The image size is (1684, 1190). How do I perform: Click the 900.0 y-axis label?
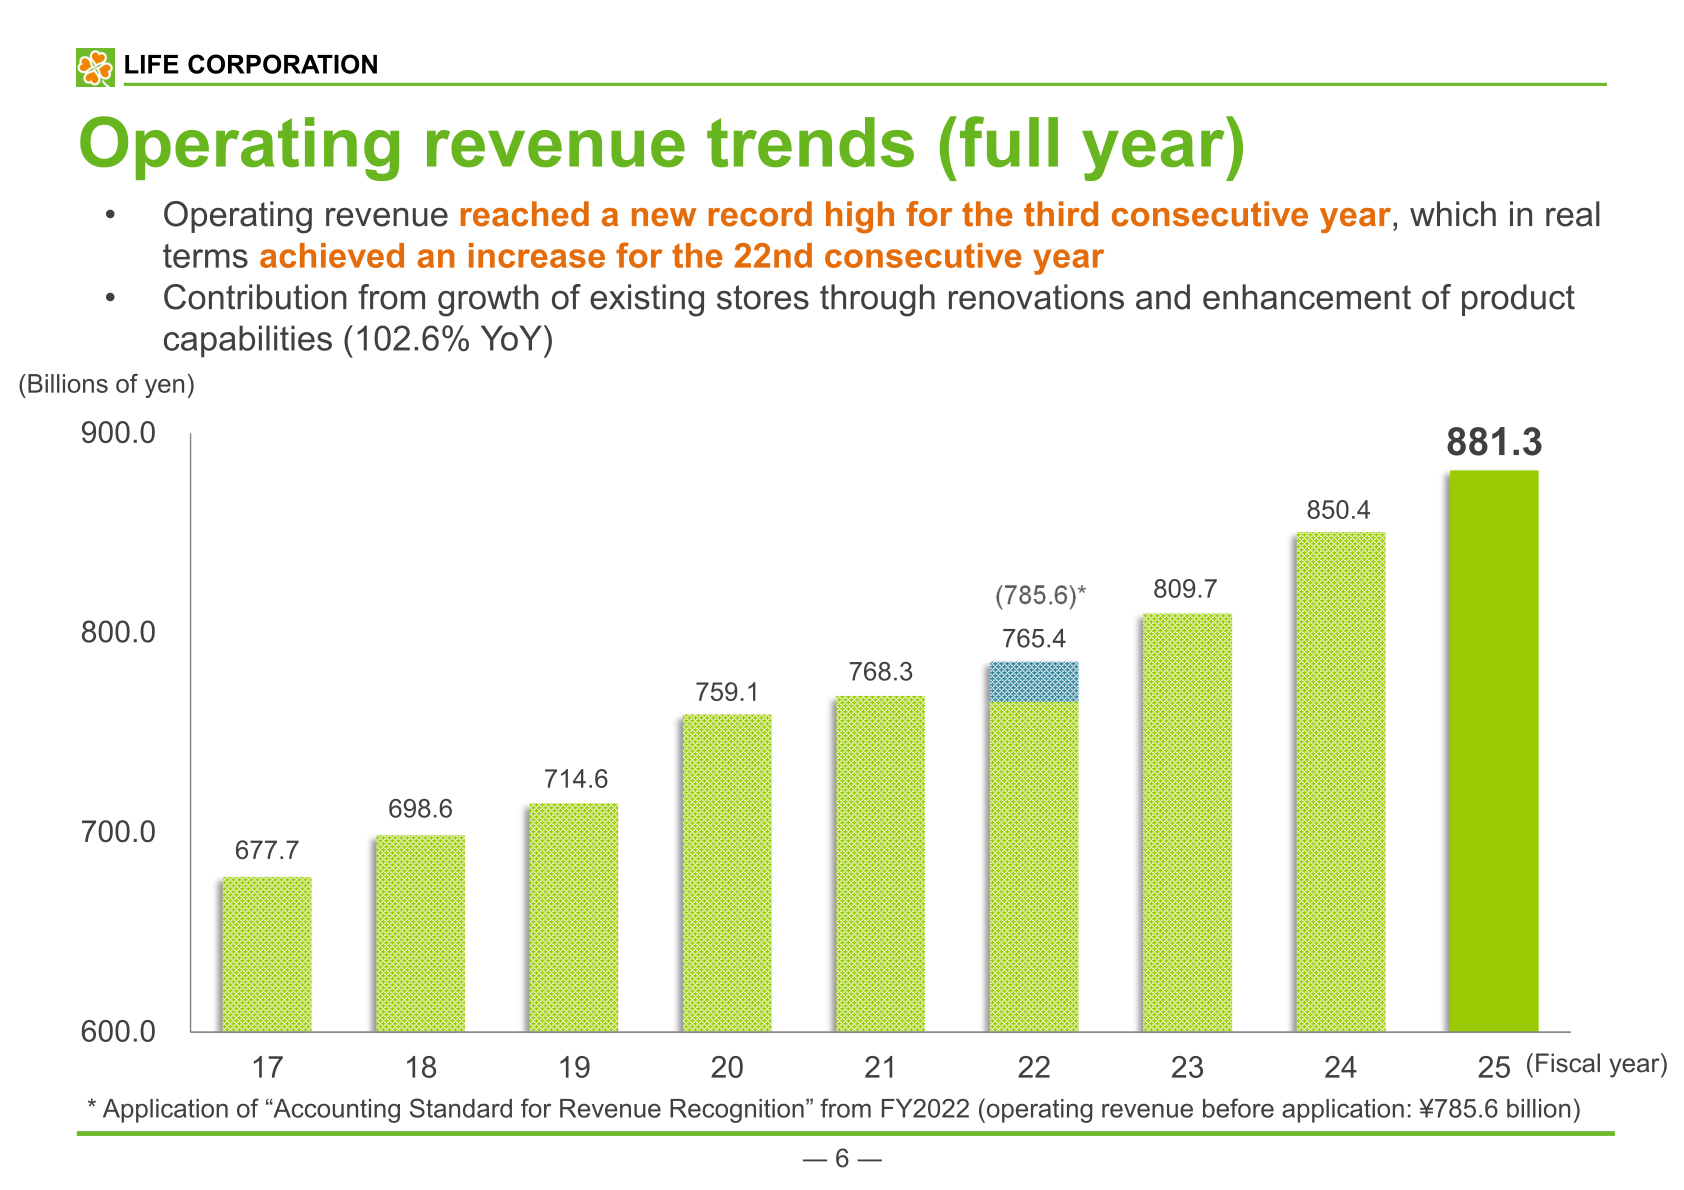tap(118, 433)
